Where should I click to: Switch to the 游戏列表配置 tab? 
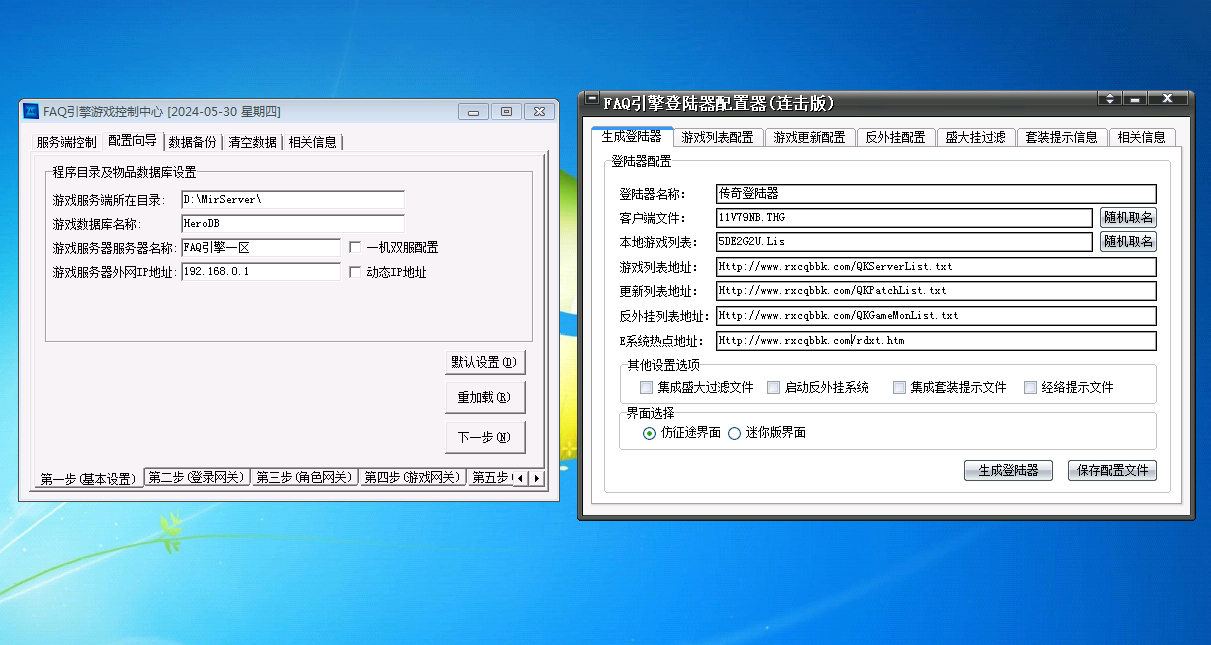pyautogui.click(x=717, y=138)
